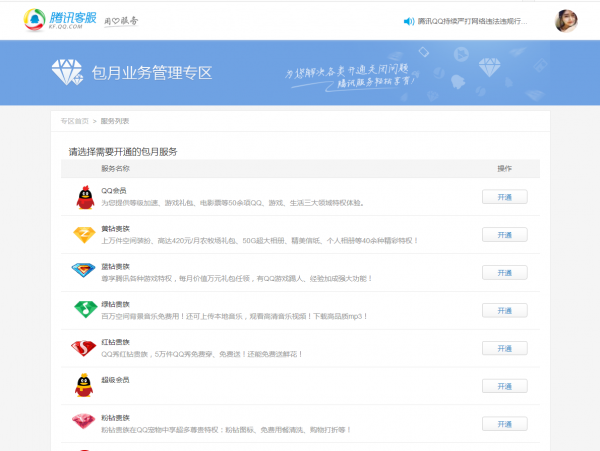Go to 专区首页 breadcrumb link
600x451 pixels.
(x=75, y=121)
